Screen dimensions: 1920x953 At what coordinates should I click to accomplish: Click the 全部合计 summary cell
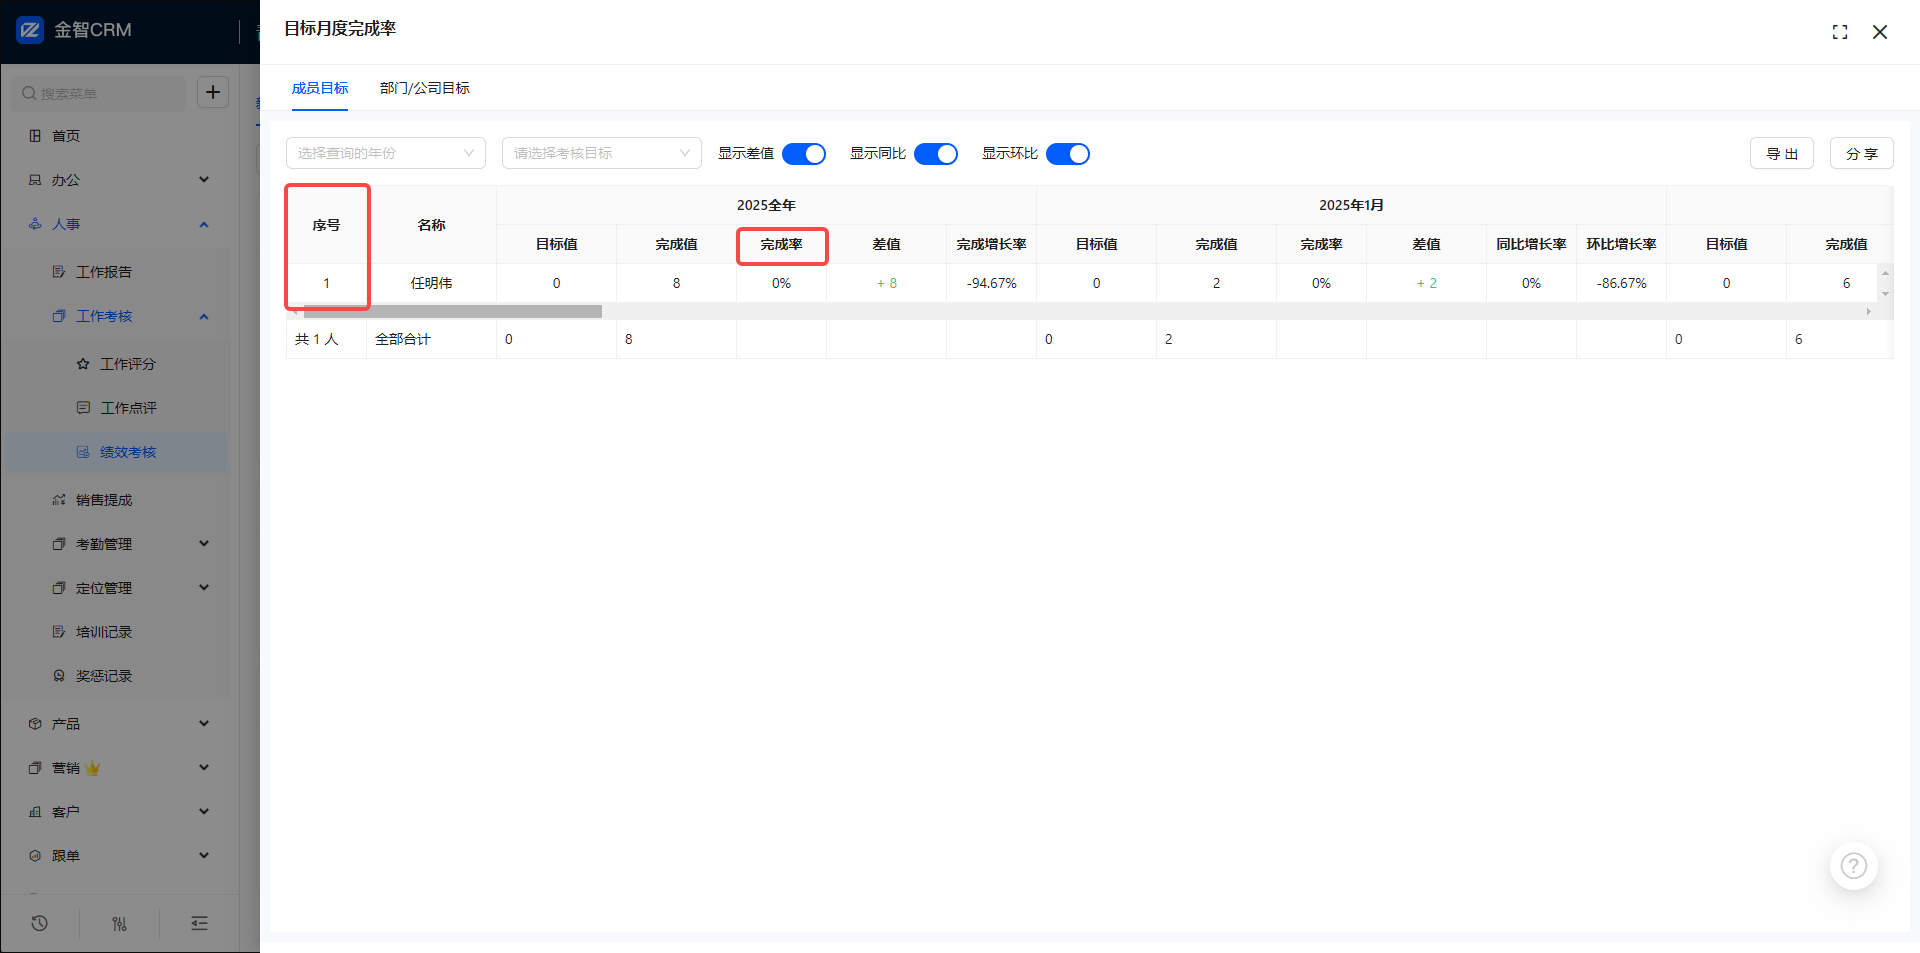[x=432, y=339]
